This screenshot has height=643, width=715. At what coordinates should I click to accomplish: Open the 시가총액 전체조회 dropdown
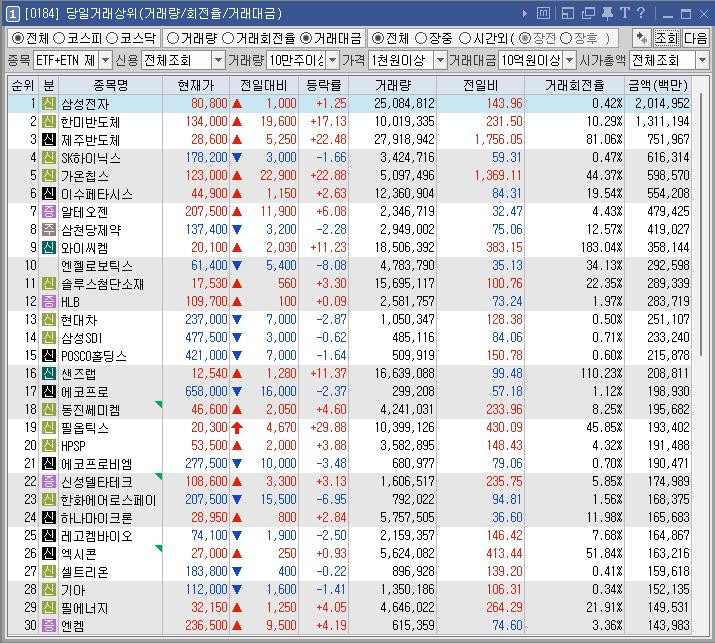click(702, 60)
